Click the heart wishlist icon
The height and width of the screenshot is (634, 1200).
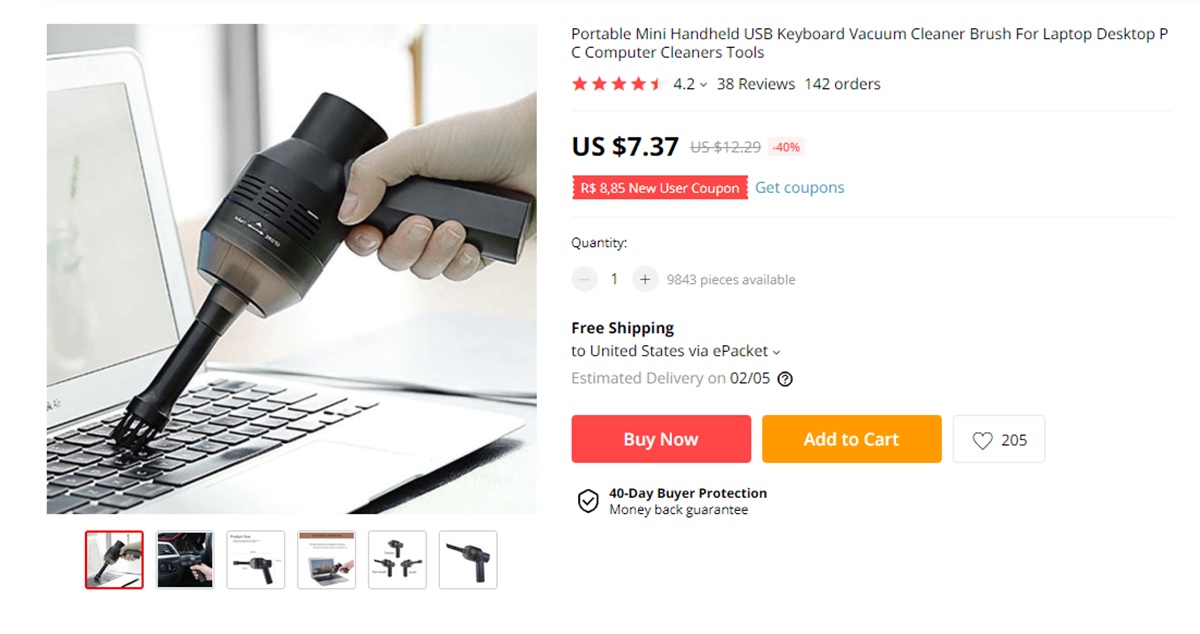pyautogui.click(x=983, y=440)
